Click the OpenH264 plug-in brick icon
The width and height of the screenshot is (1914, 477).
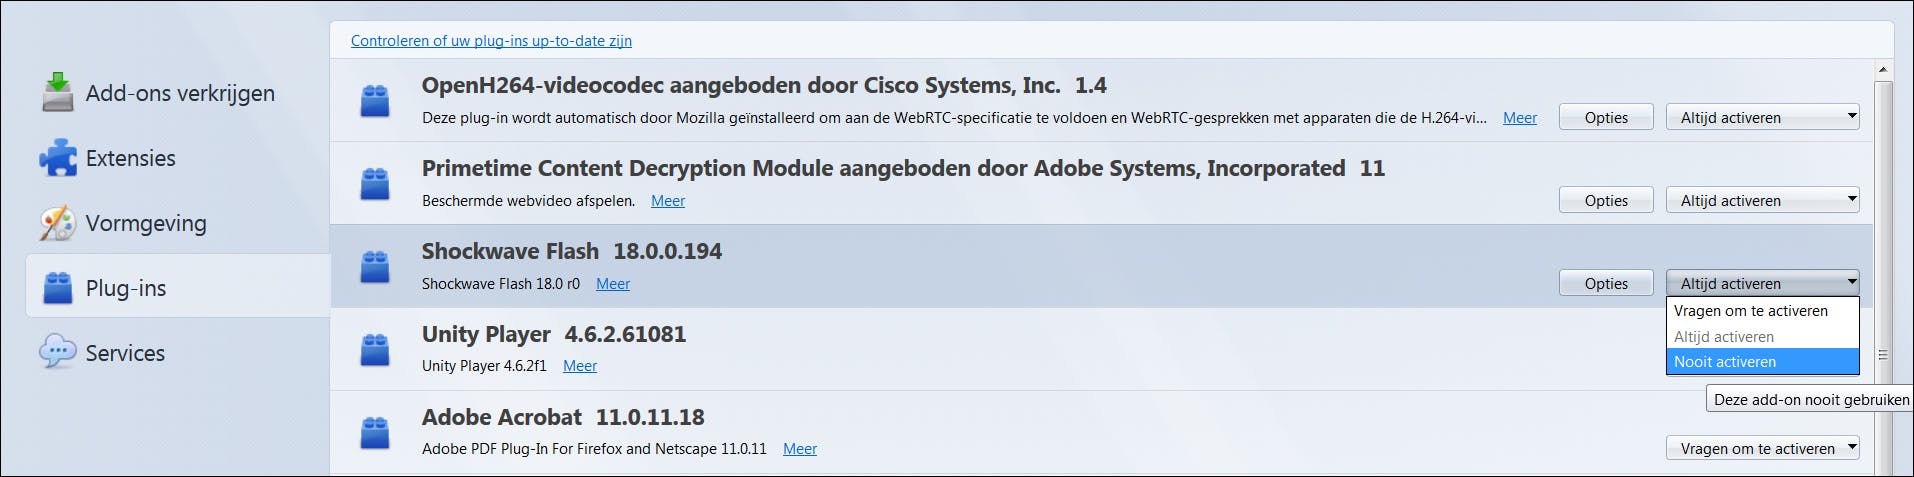click(x=375, y=101)
